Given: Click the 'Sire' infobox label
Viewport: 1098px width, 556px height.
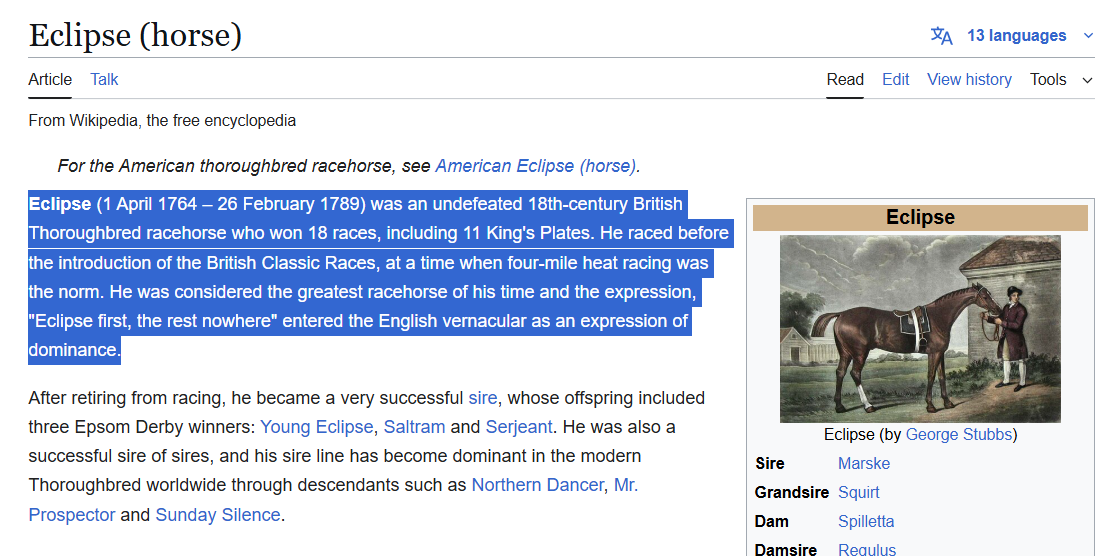Looking at the screenshot, I should 770,464.
